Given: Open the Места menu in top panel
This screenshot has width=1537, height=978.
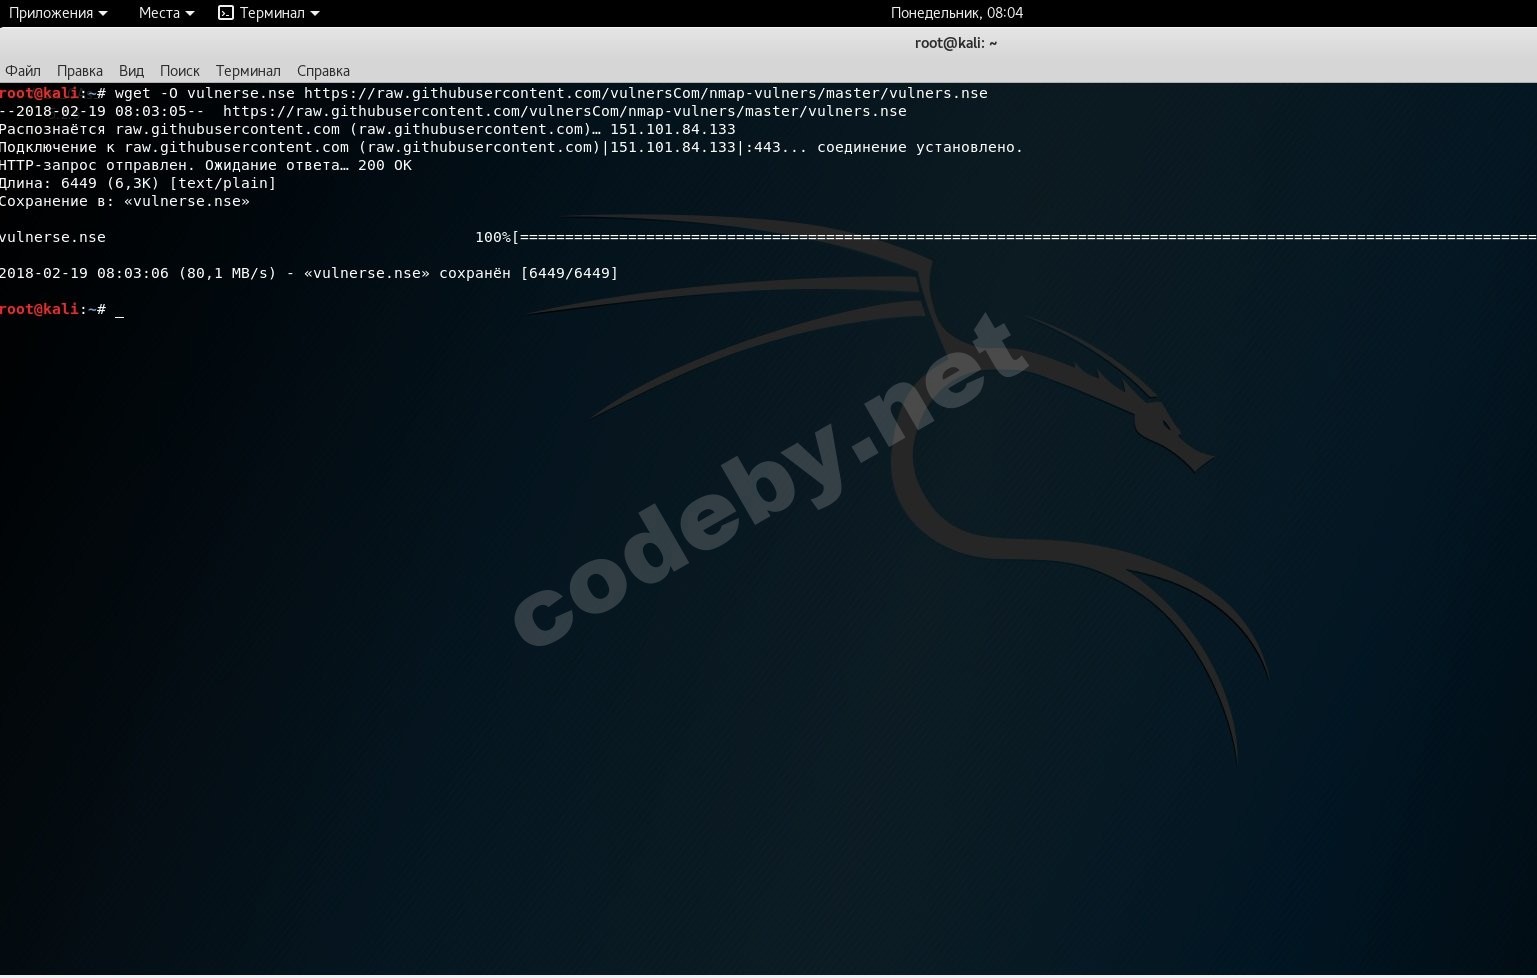Looking at the screenshot, I should [166, 13].
